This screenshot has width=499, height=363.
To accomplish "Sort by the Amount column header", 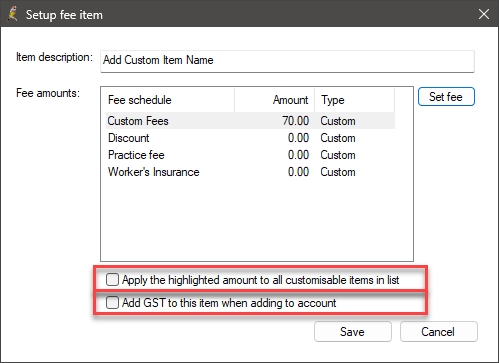I will point(275,100).
